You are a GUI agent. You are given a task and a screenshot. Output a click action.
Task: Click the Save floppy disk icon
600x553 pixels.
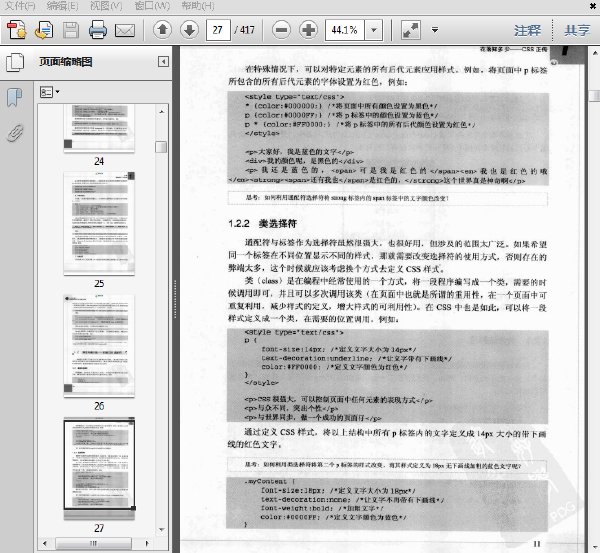(71, 30)
